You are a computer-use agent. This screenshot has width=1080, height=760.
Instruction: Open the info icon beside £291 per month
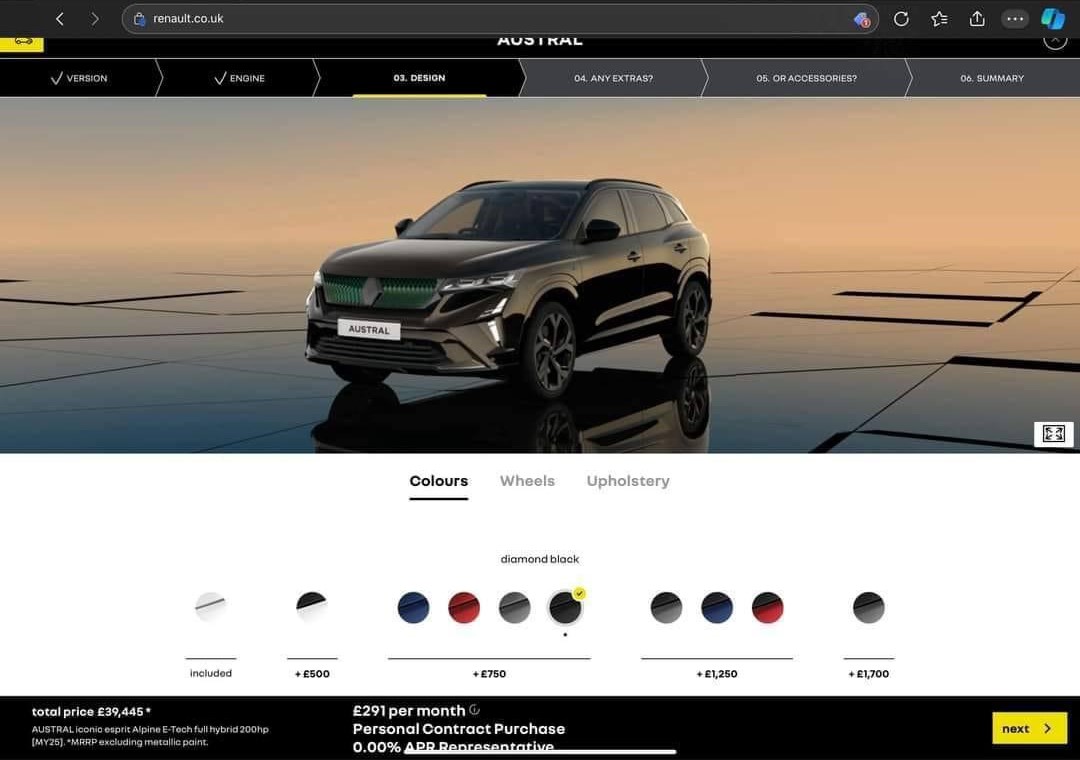[x=475, y=710]
